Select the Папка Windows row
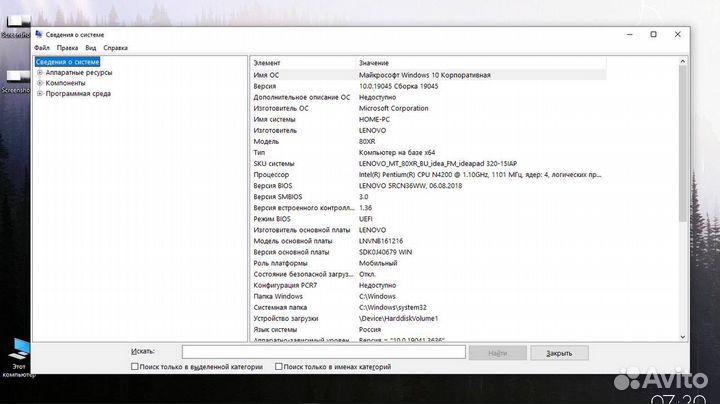The height and width of the screenshot is (404, 720). pos(428,296)
